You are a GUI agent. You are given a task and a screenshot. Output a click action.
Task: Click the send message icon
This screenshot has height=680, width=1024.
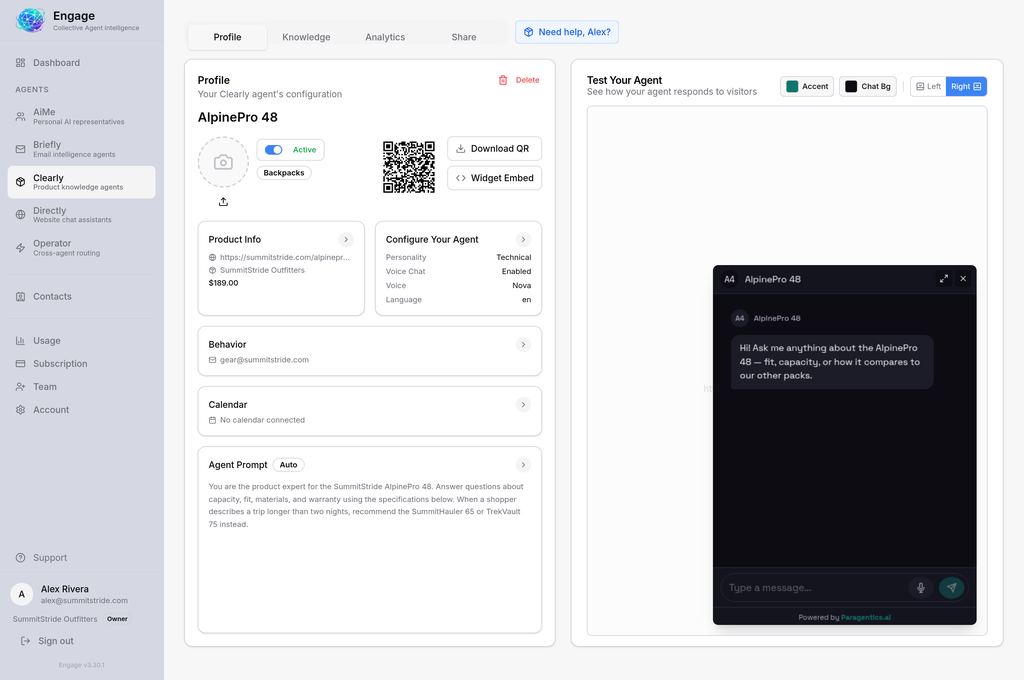[x=952, y=588]
